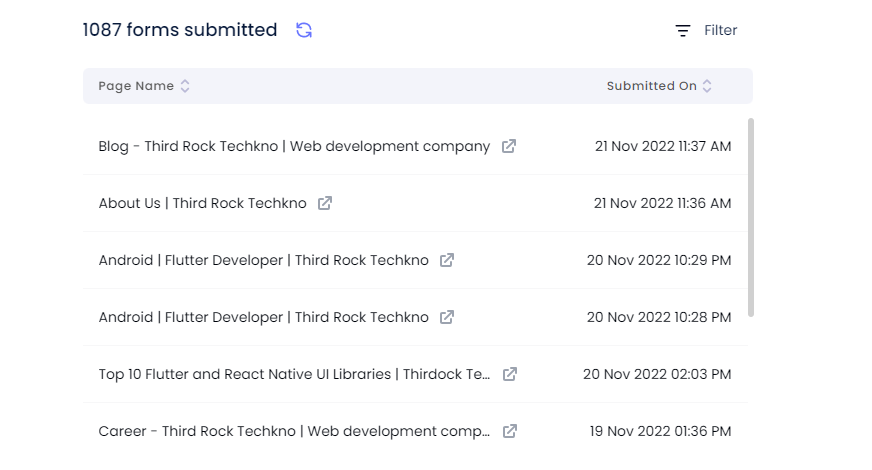Click the Submitted On column header
This screenshot has height=470, width=872.
tap(651, 86)
